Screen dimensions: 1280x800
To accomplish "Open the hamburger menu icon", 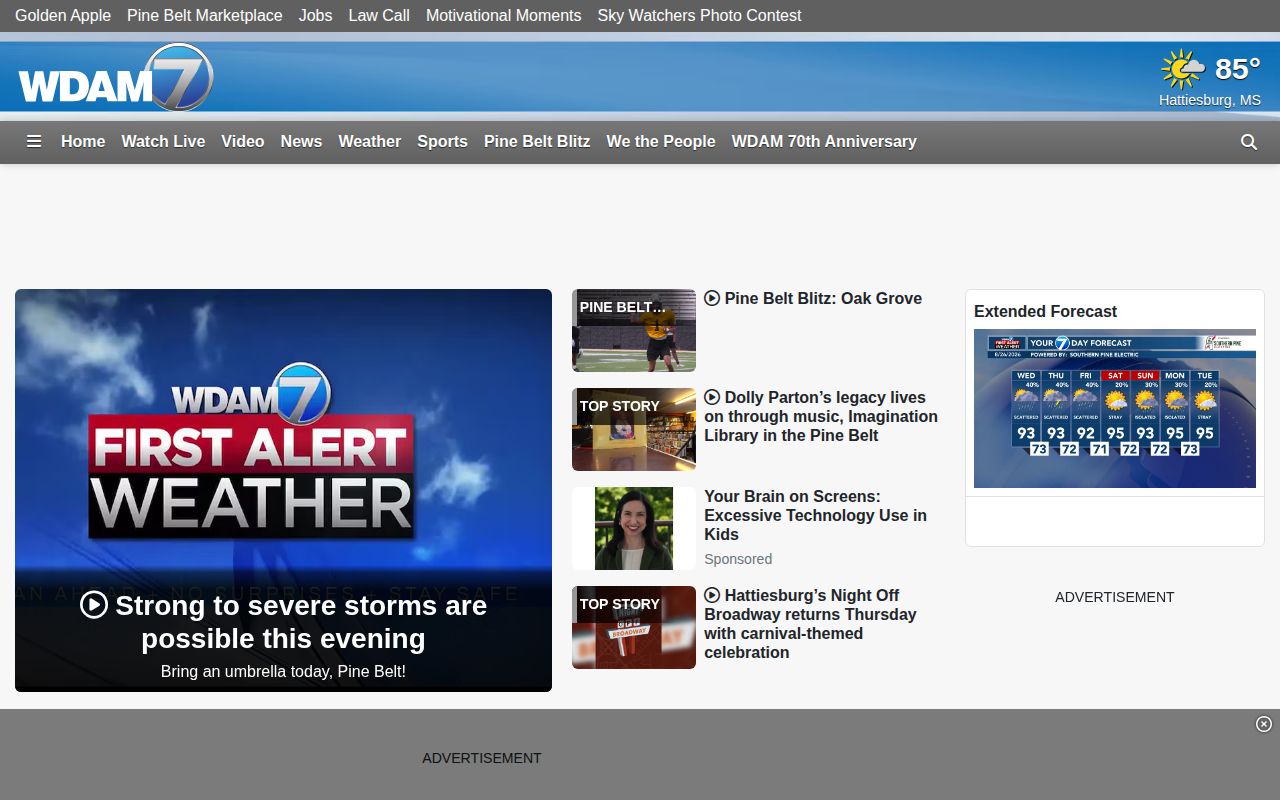I will (x=34, y=142).
